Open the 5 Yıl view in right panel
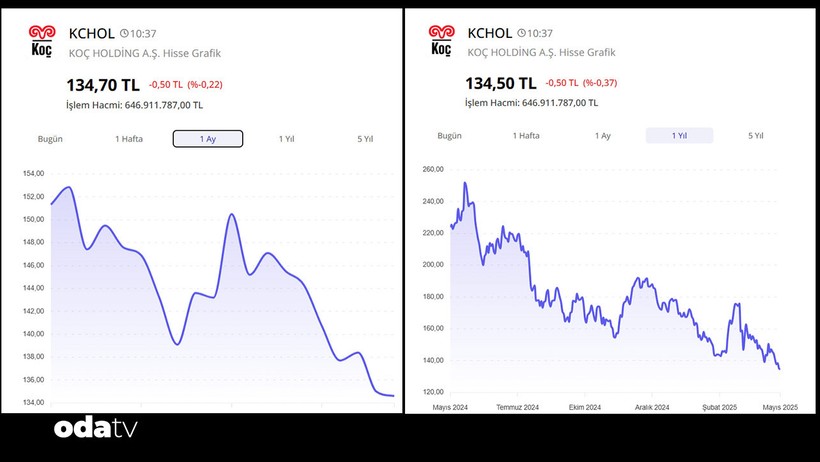820x462 pixels. 756,135
